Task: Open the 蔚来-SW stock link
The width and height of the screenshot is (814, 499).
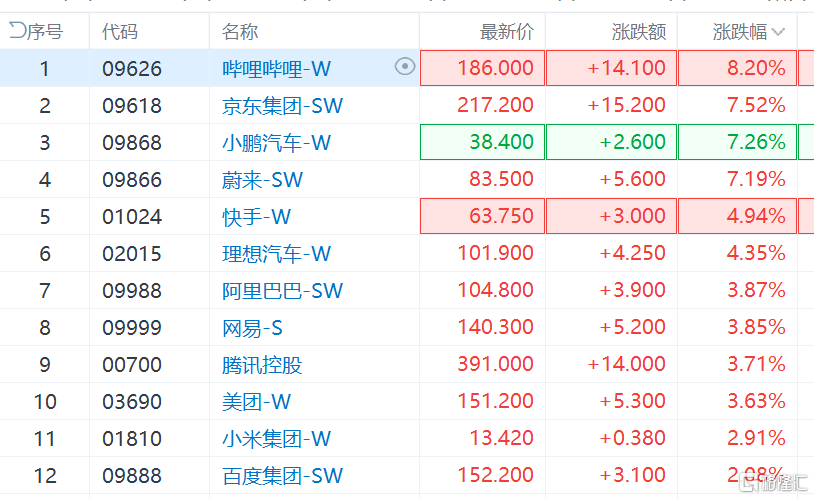Action: (262, 180)
